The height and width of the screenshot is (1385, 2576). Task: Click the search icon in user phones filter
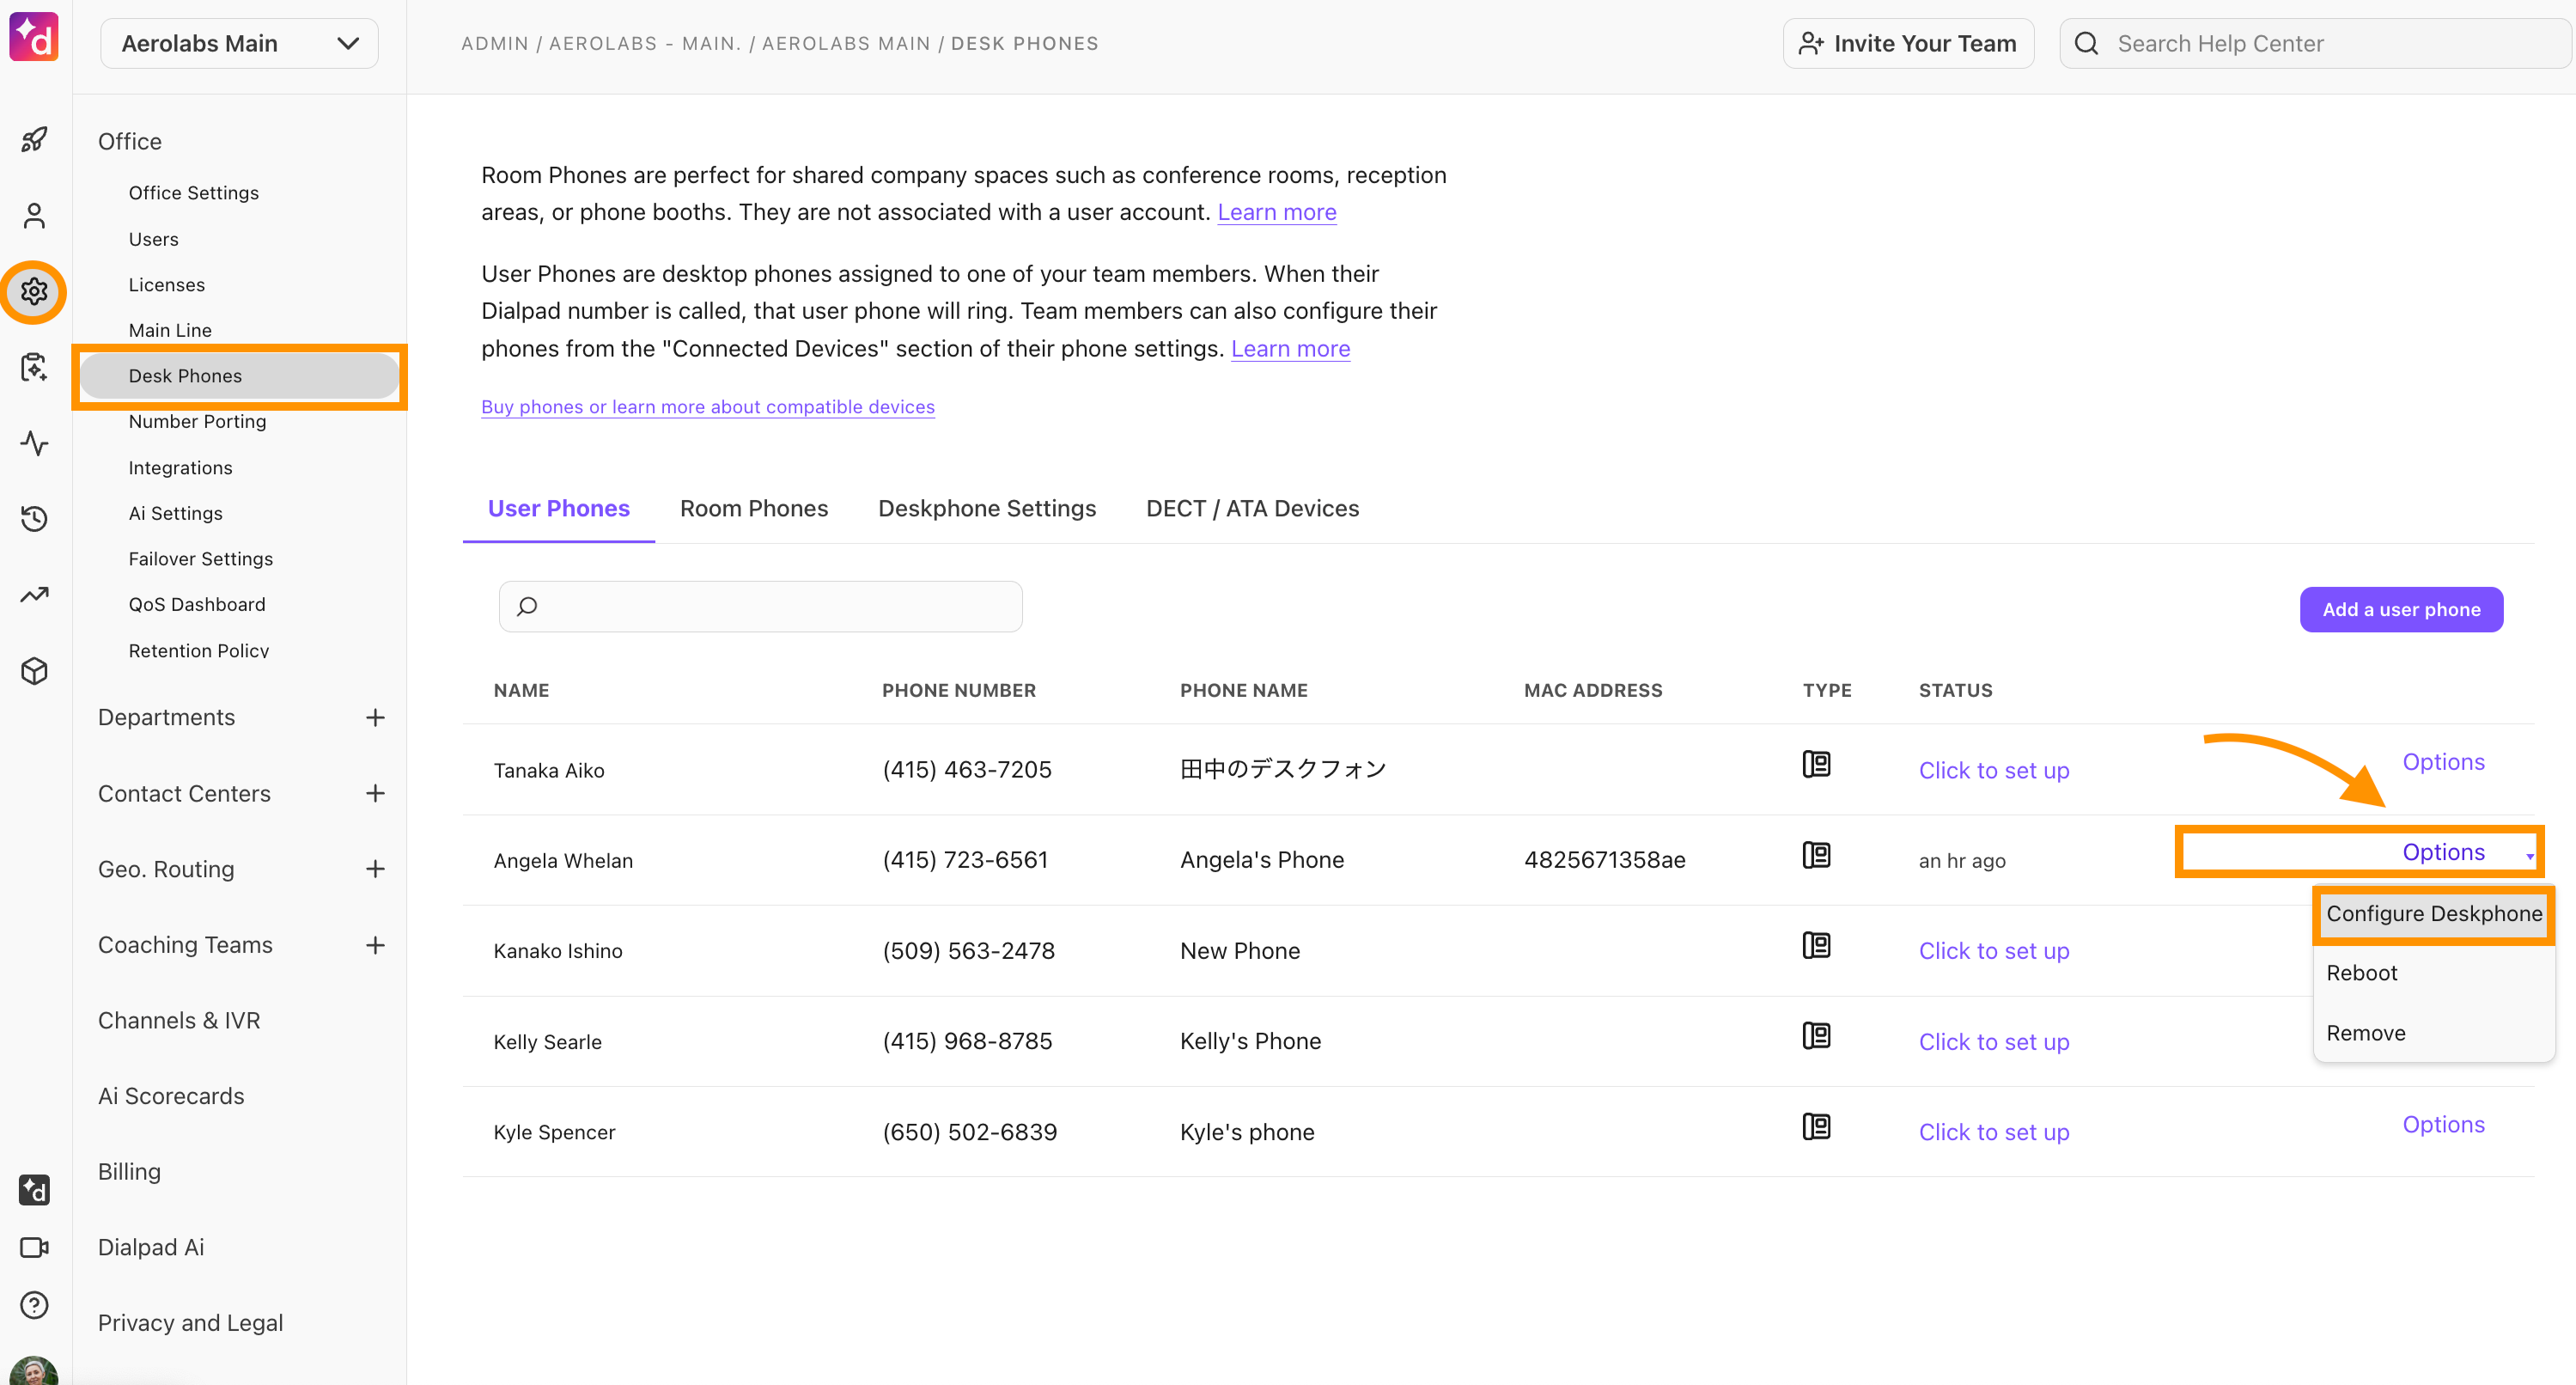tap(527, 606)
